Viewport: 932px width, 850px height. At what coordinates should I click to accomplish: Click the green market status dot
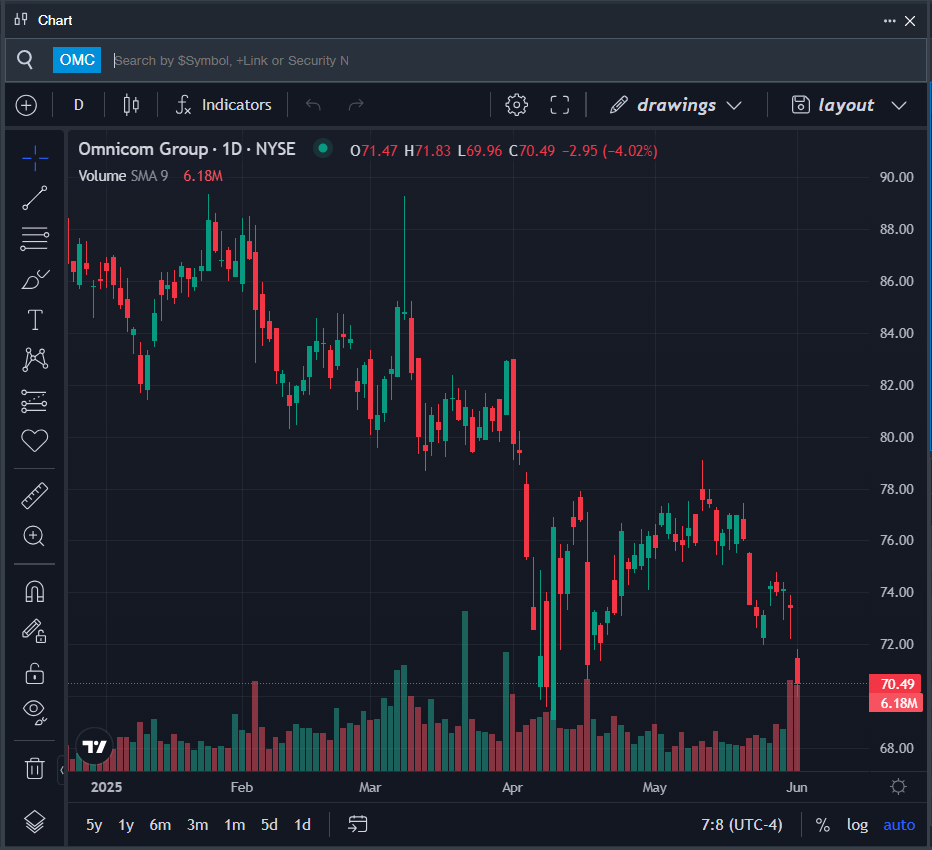pos(323,149)
